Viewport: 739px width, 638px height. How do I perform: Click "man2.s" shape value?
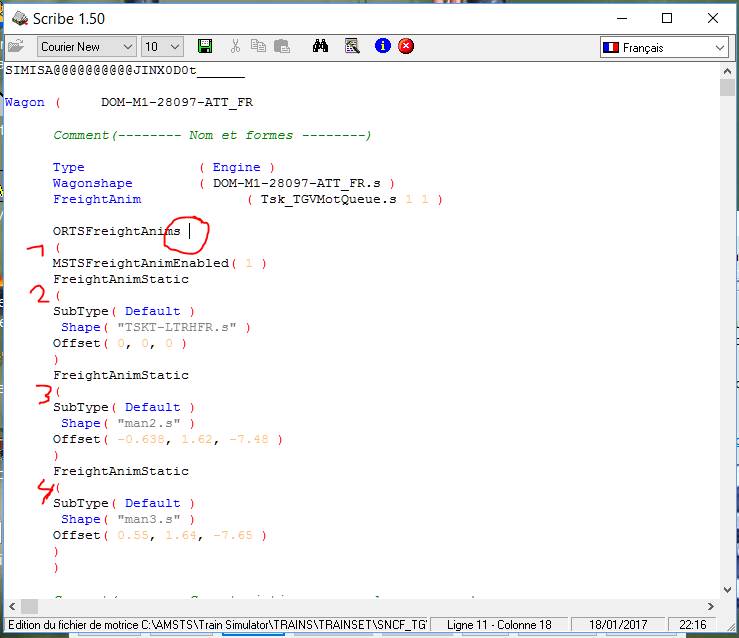point(148,423)
